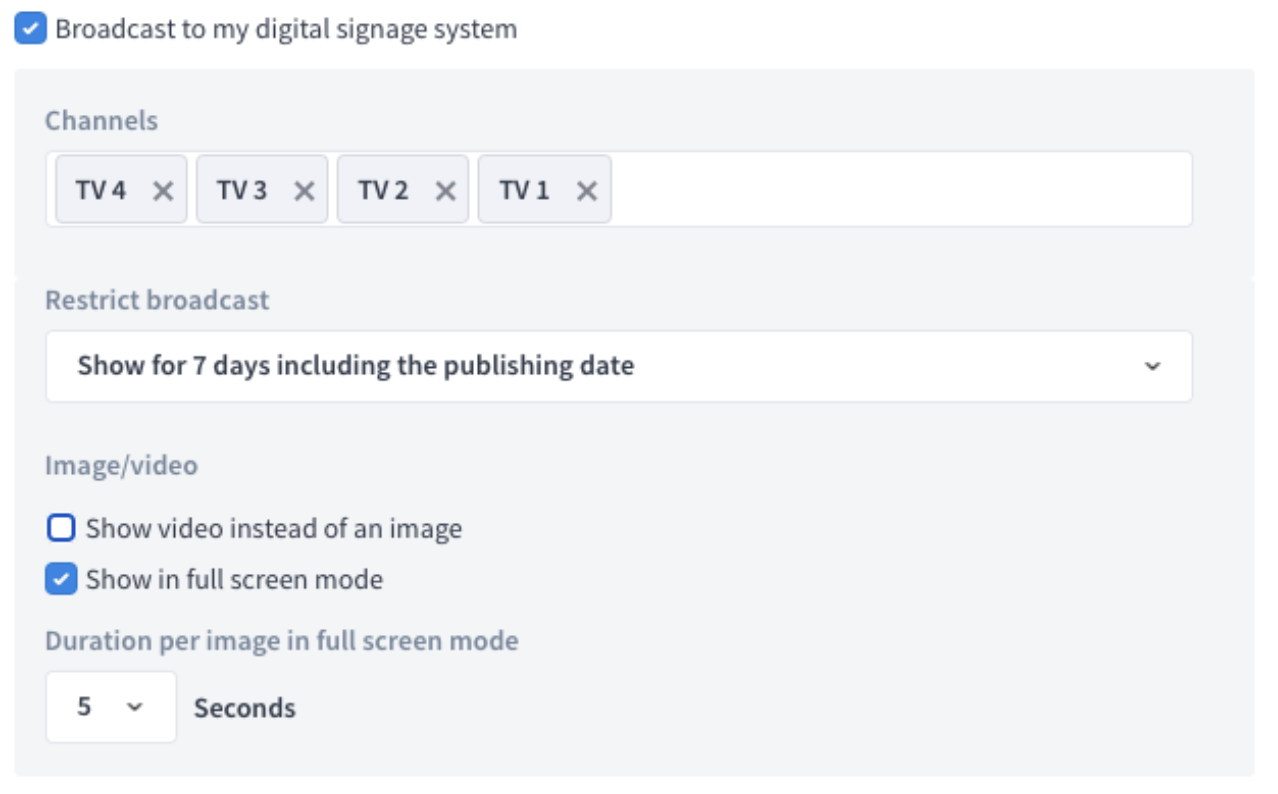Click the Duration per image label
The width and height of the screenshot is (1278, 794).
click(282, 640)
